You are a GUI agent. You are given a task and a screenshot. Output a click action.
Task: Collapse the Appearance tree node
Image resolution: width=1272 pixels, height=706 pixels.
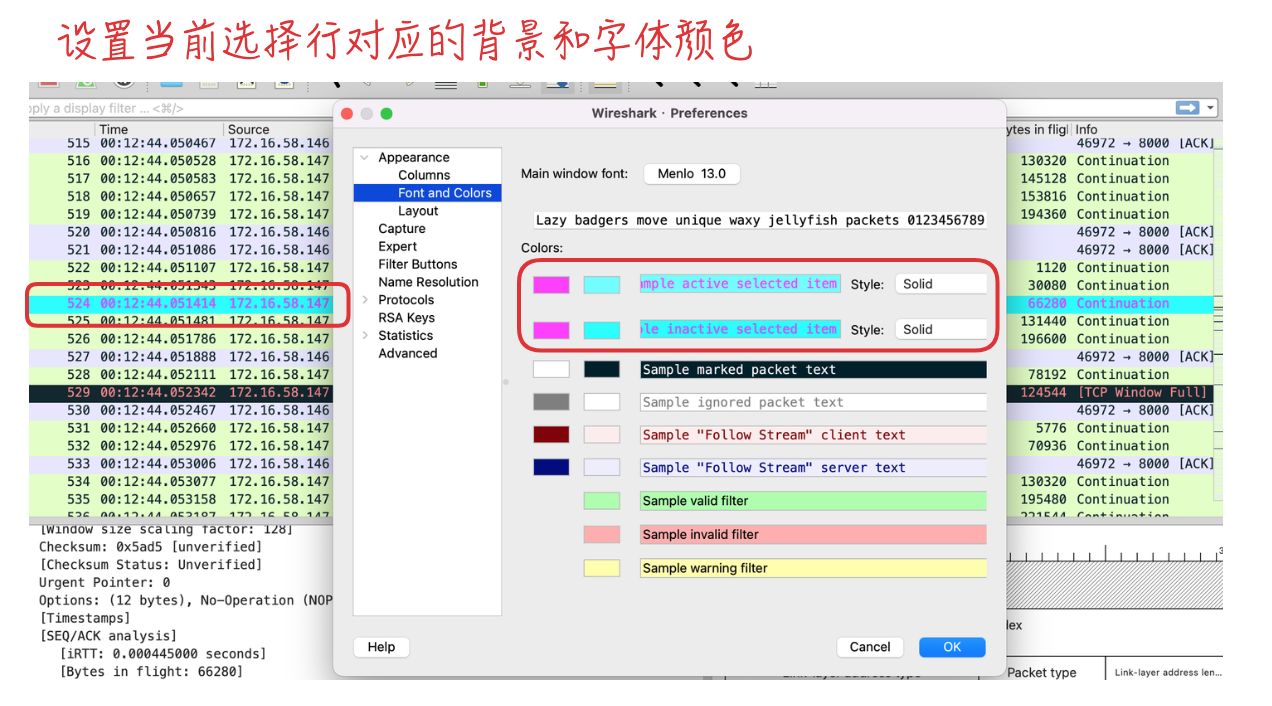[x=365, y=158]
